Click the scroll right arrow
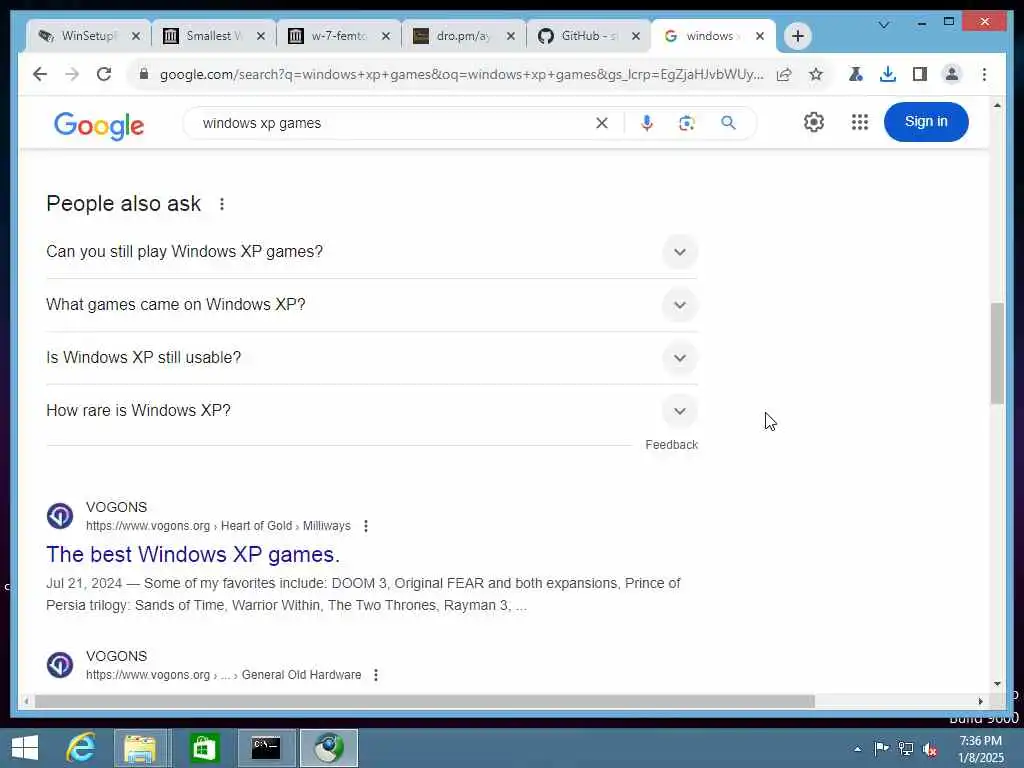The image size is (1024, 768). [980, 701]
